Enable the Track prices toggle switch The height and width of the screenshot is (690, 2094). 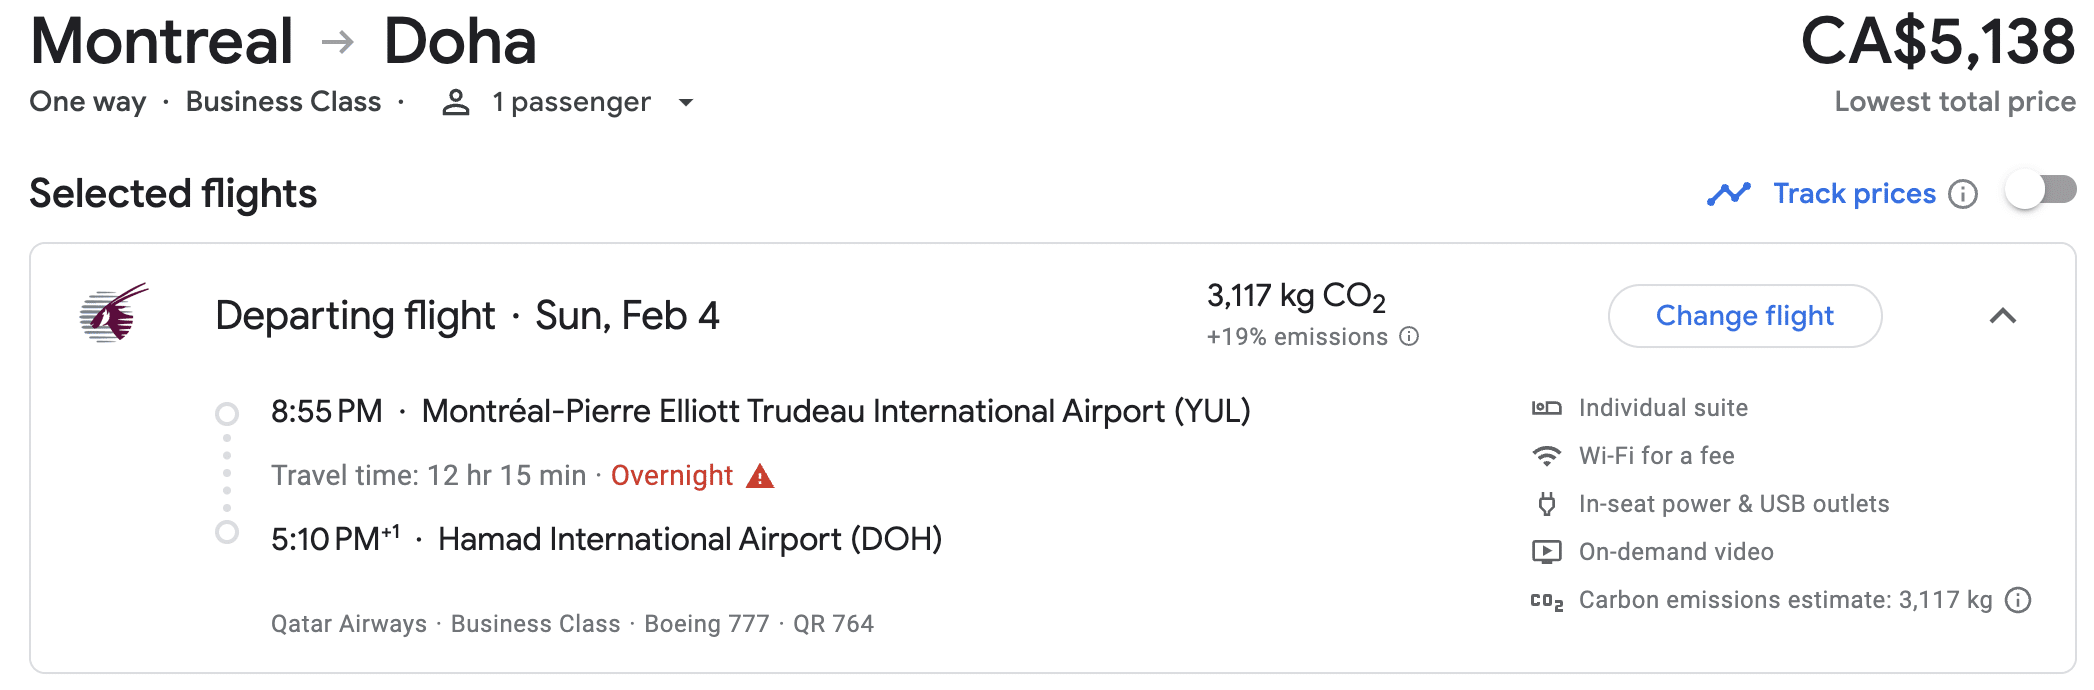pyautogui.click(x=2040, y=190)
